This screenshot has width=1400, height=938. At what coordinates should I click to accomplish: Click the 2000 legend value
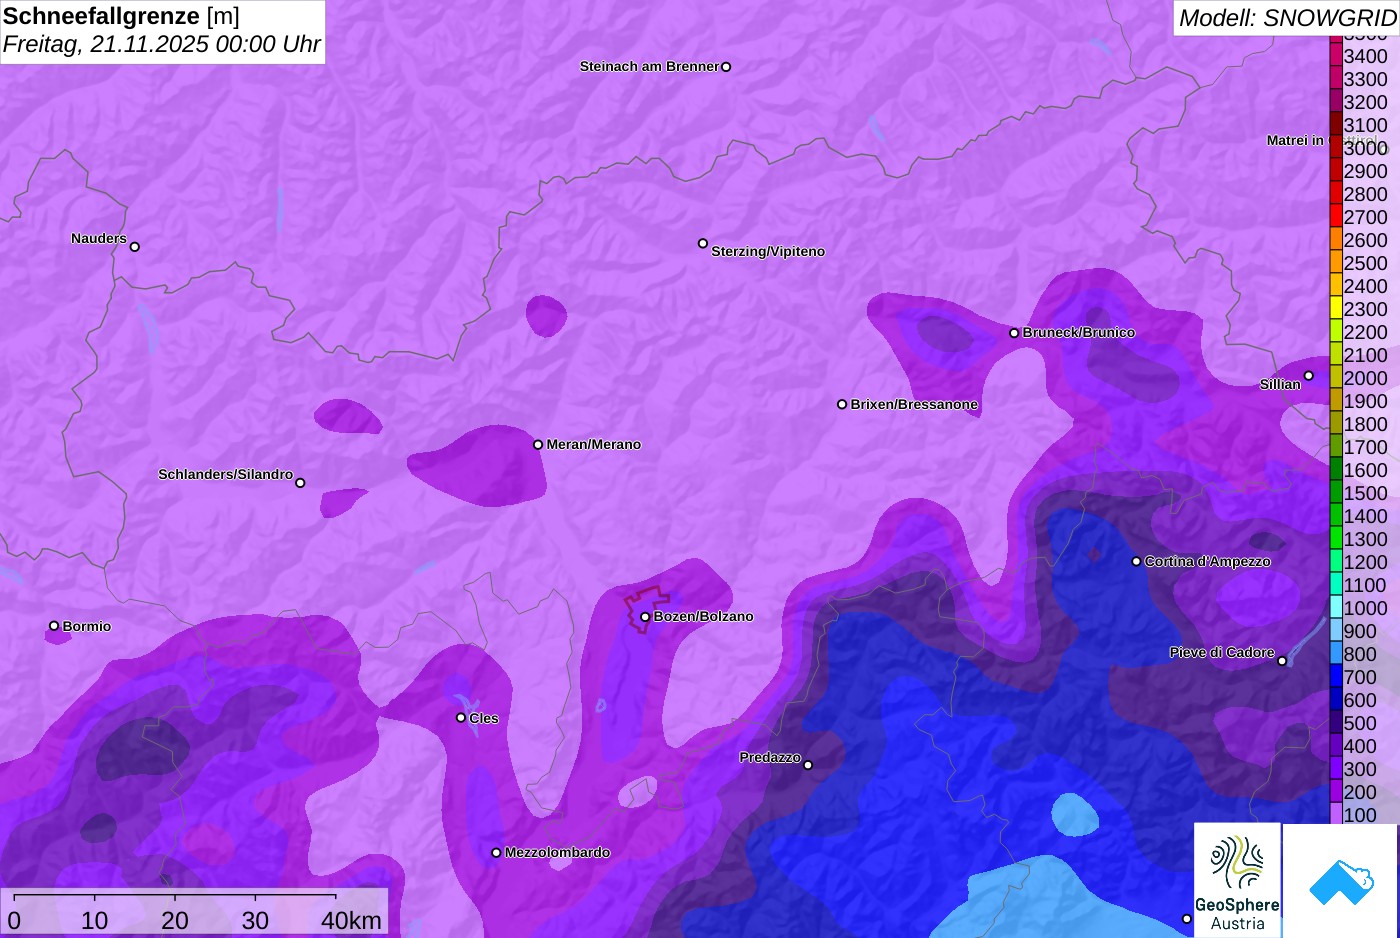[1366, 378]
